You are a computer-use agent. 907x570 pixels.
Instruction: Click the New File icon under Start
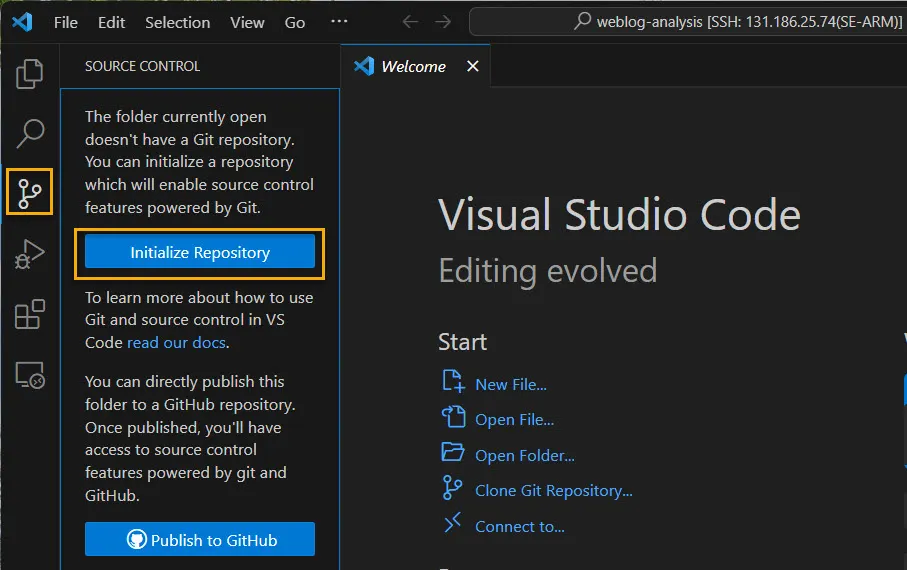[453, 382]
